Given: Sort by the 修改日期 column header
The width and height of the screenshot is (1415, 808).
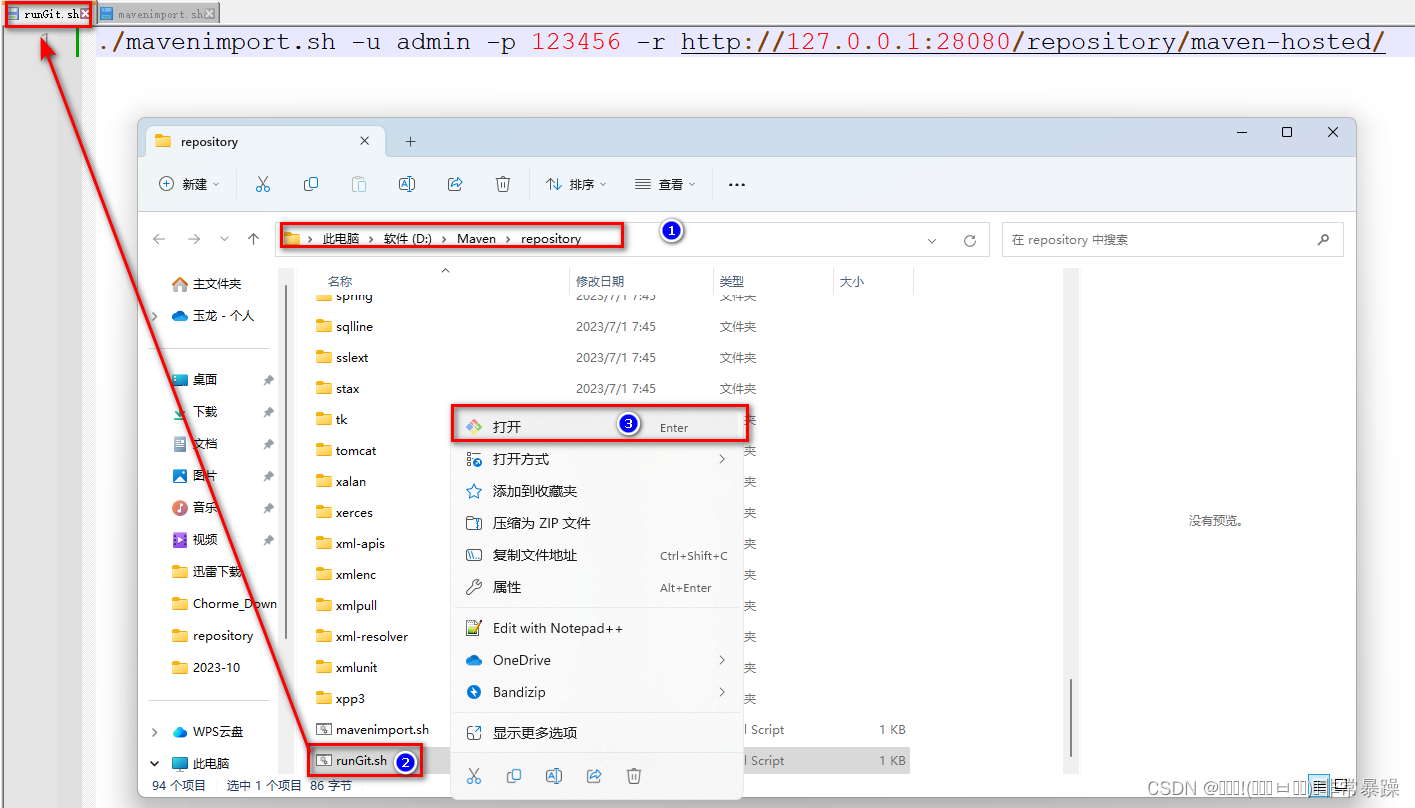Looking at the screenshot, I should [x=600, y=282].
